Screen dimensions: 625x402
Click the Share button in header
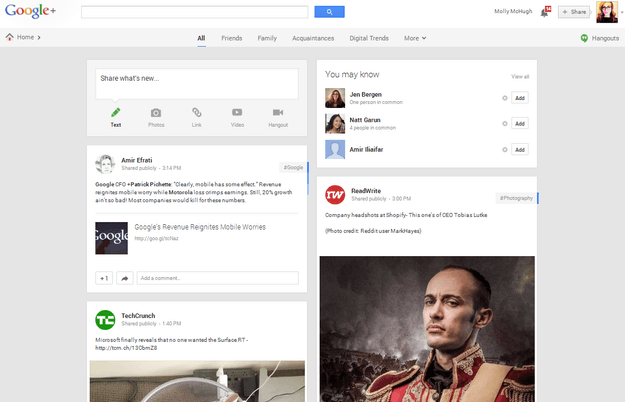(x=574, y=12)
